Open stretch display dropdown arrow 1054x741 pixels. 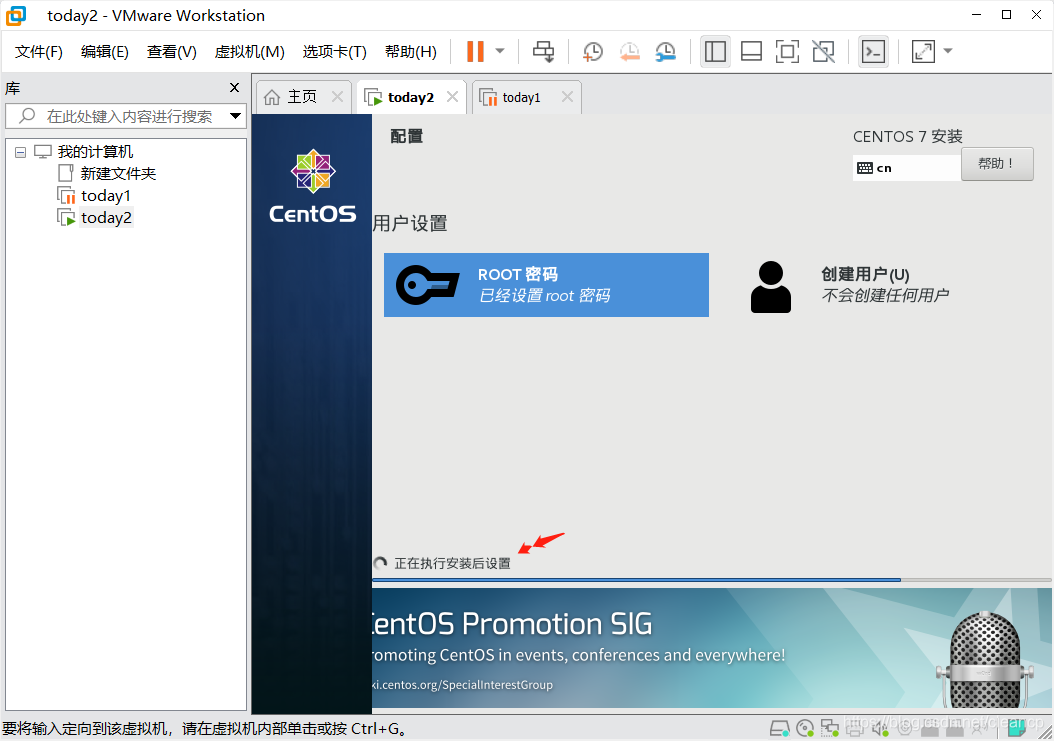click(948, 51)
